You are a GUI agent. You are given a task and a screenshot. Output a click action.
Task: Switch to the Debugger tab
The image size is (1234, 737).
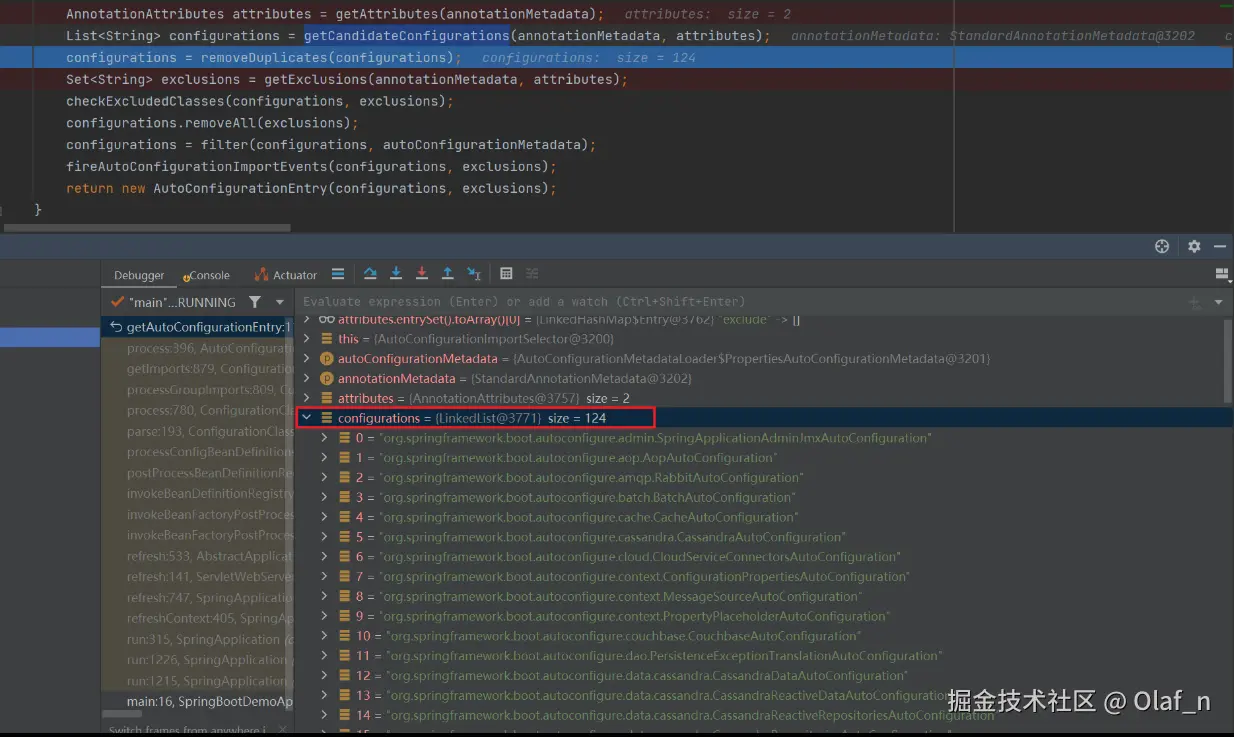139,275
